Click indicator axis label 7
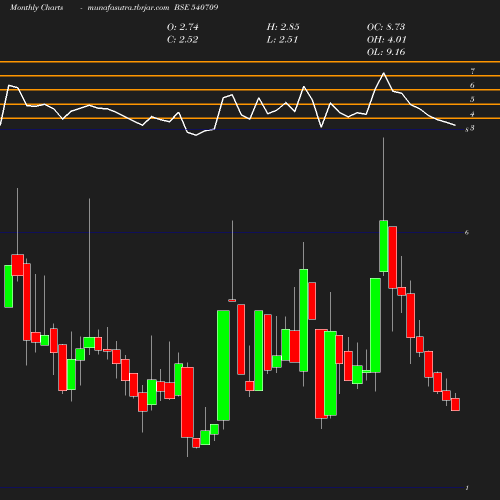This screenshot has width=500, height=500. pos(472,71)
